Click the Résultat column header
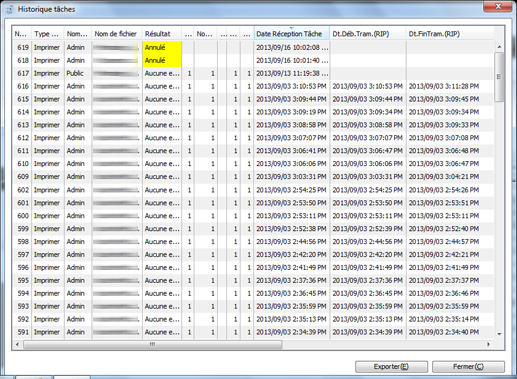Viewport: 517px width, 379px height. point(162,34)
